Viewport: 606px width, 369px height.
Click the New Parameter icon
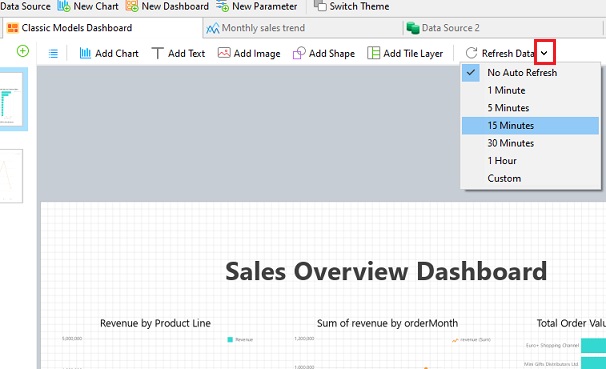(222, 6)
